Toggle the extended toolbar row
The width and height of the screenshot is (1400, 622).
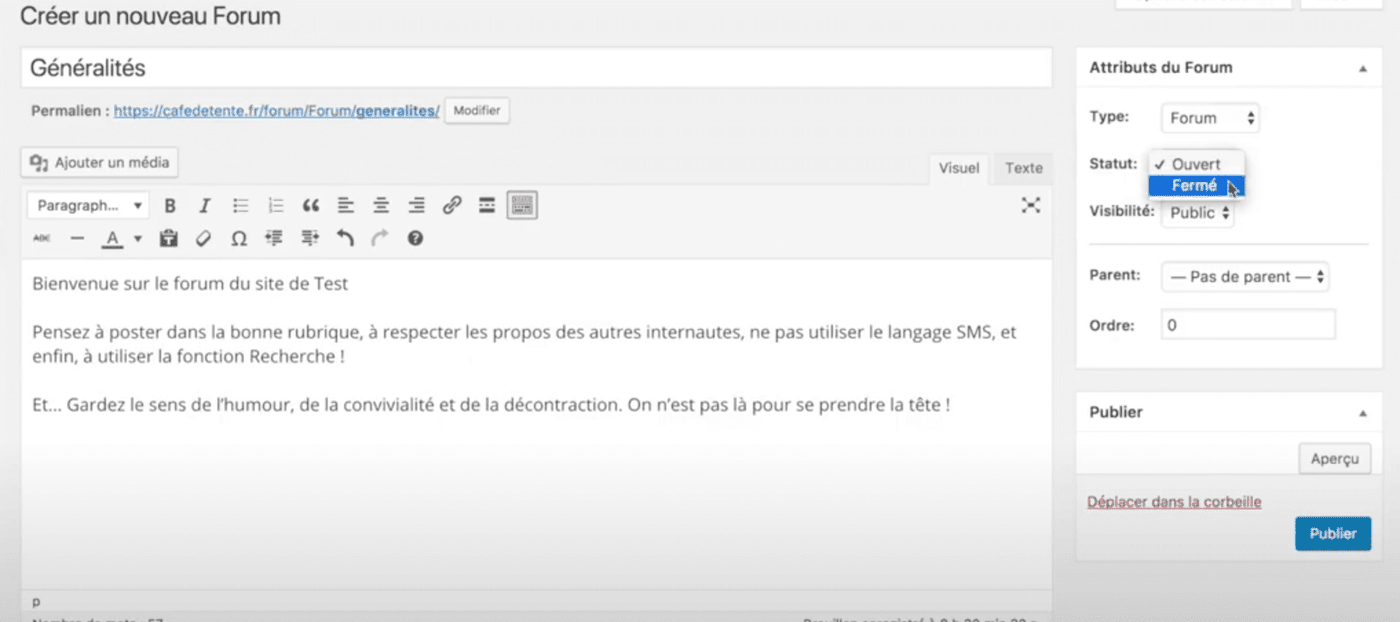[x=522, y=206]
